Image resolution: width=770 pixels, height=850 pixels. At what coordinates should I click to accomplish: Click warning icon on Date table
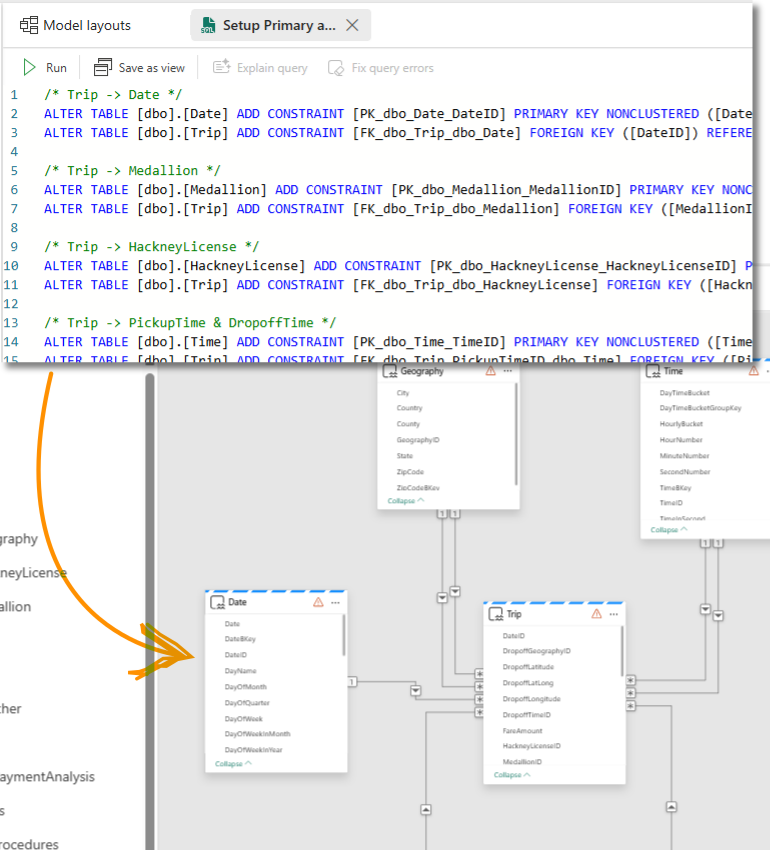[318, 602]
